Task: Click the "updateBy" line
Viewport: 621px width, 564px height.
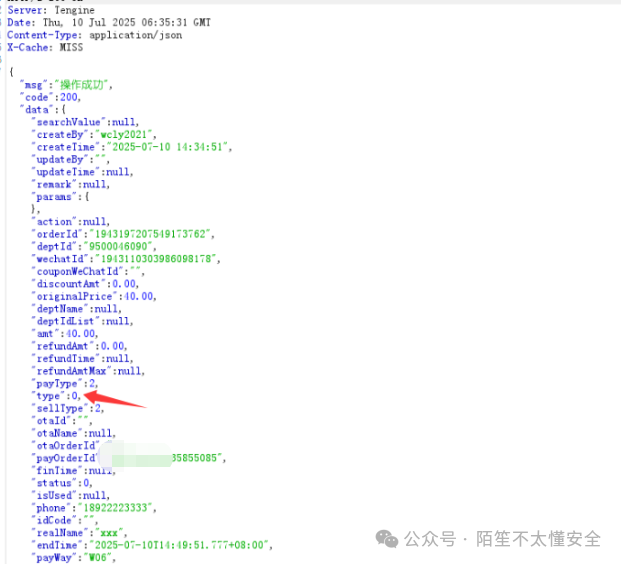Action: (x=70, y=160)
